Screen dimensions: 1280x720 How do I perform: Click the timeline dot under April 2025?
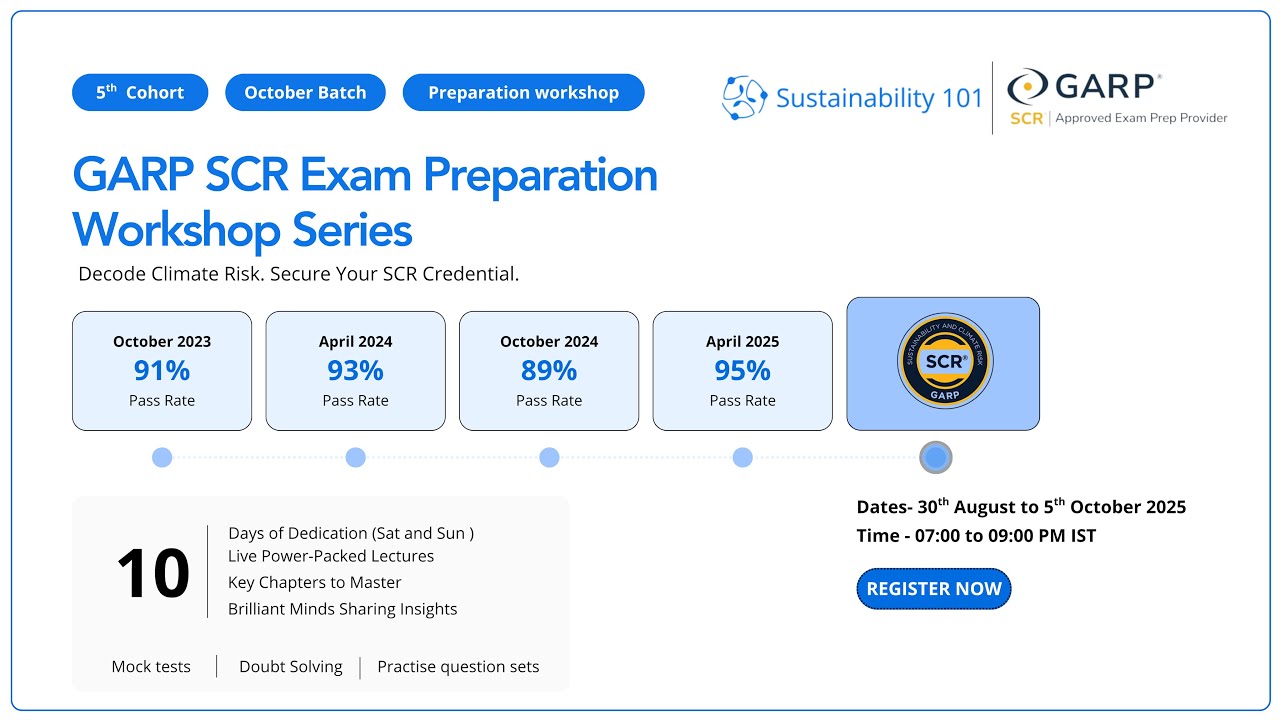coord(742,457)
